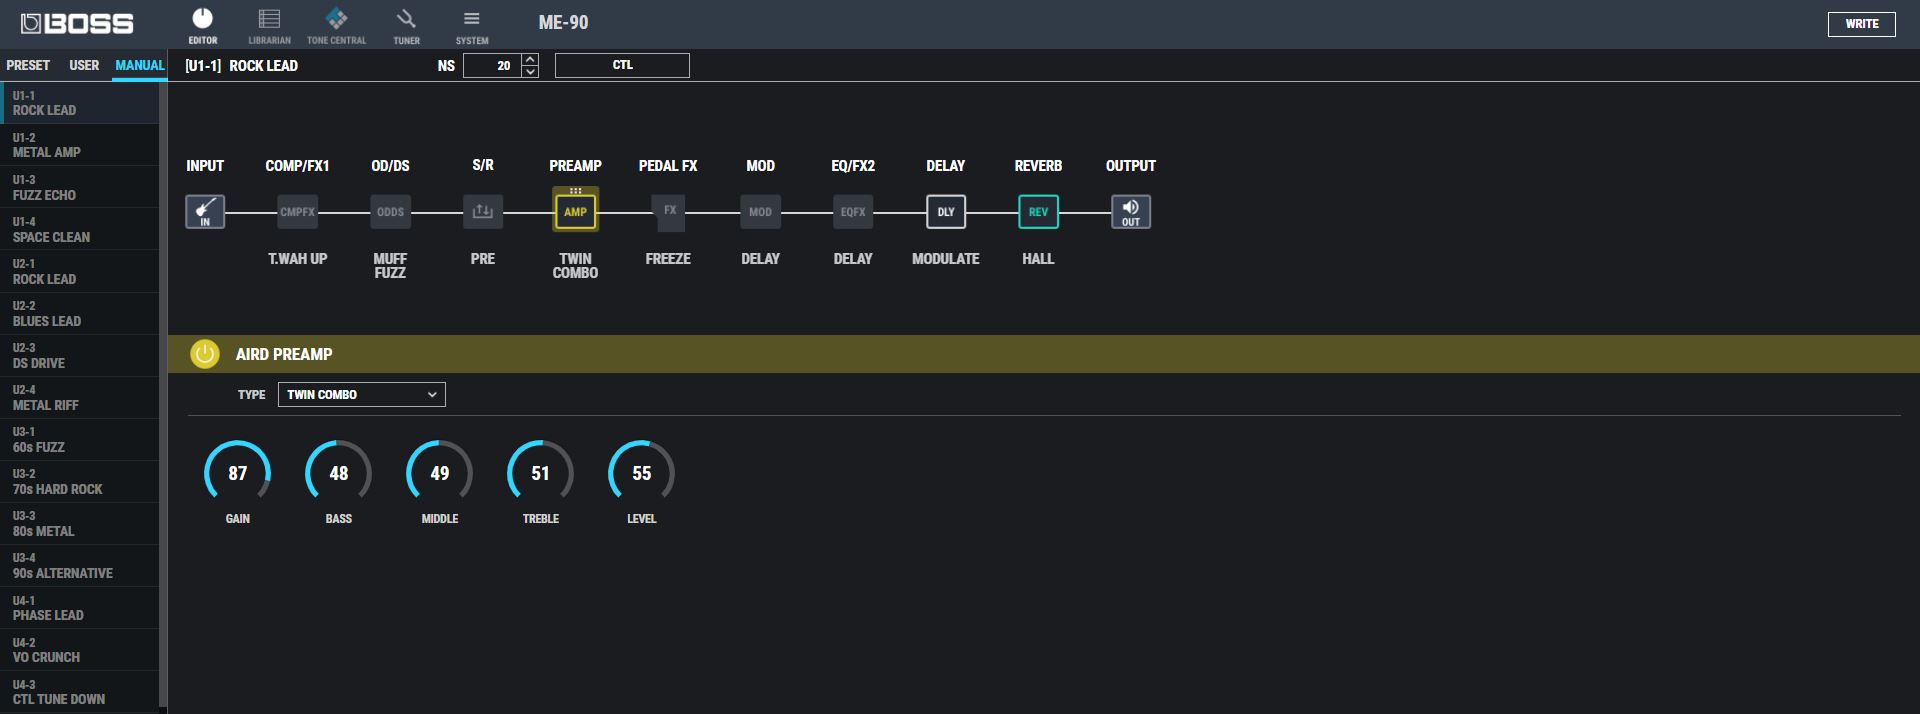Increase the NS value with up arrow
Image resolution: width=1920 pixels, height=714 pixels.
pyautogui.click(x=530, y=60)
